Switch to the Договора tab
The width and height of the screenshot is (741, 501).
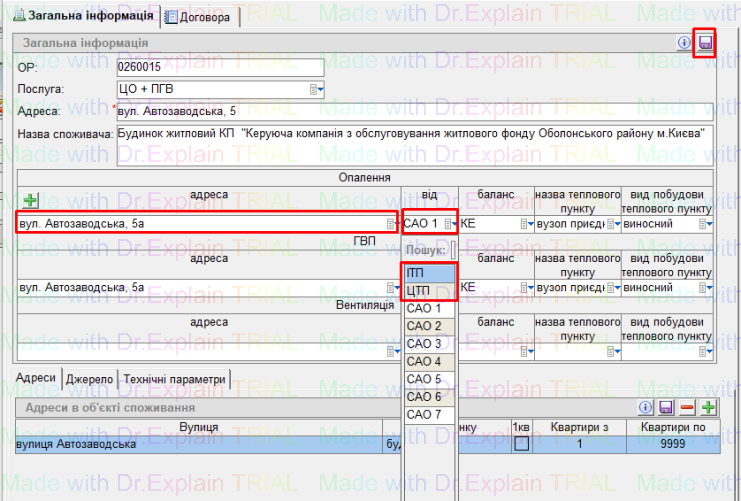click(201, 17)
